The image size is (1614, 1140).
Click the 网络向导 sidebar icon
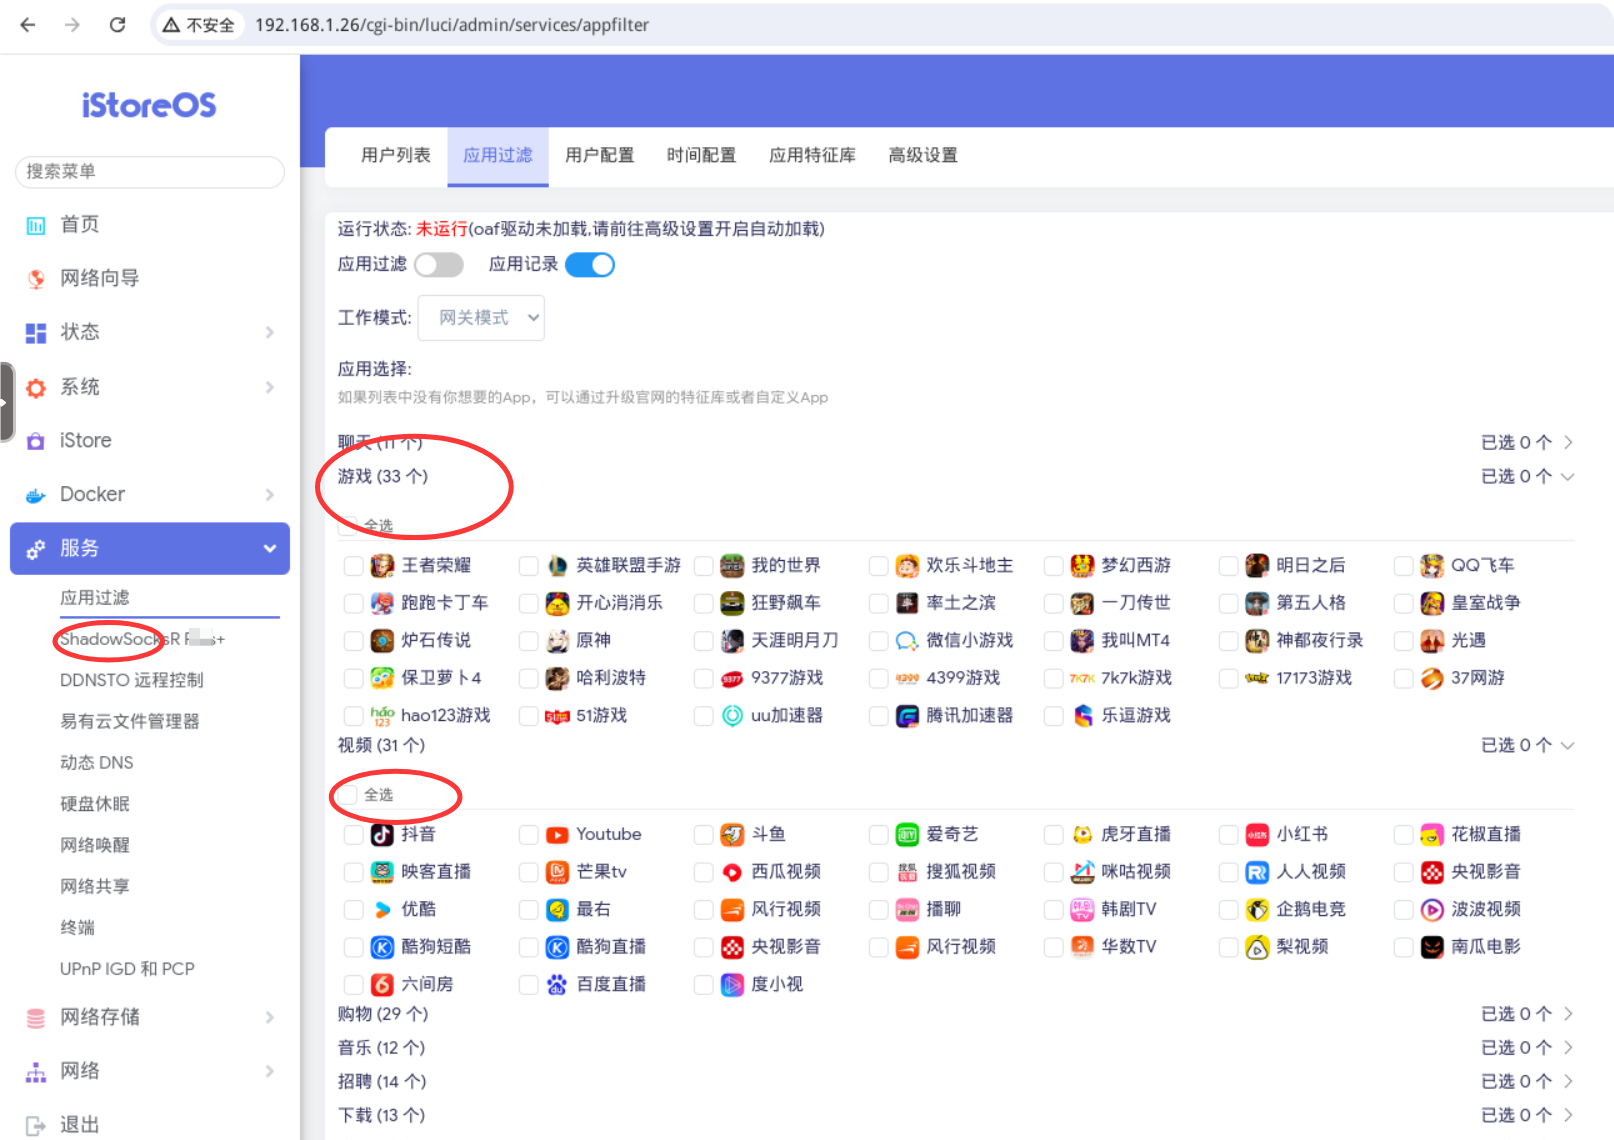pyautogui.click(x=36, y=278)
